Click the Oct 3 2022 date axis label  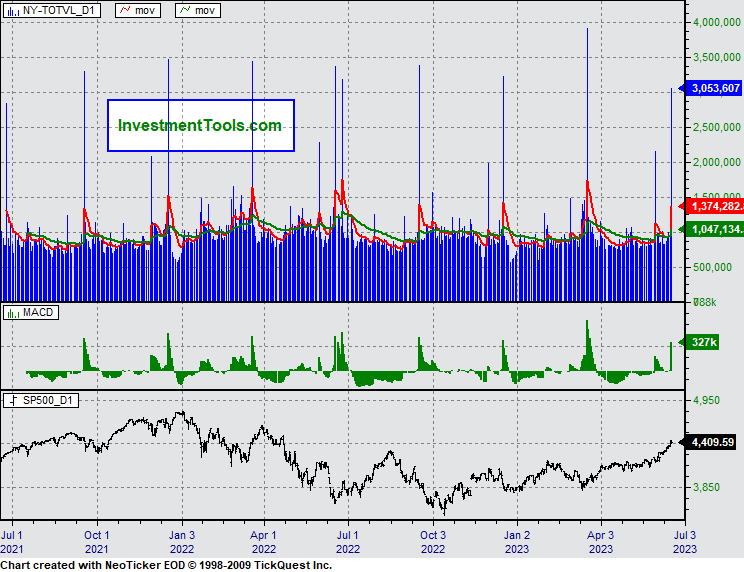pos(432,542)
